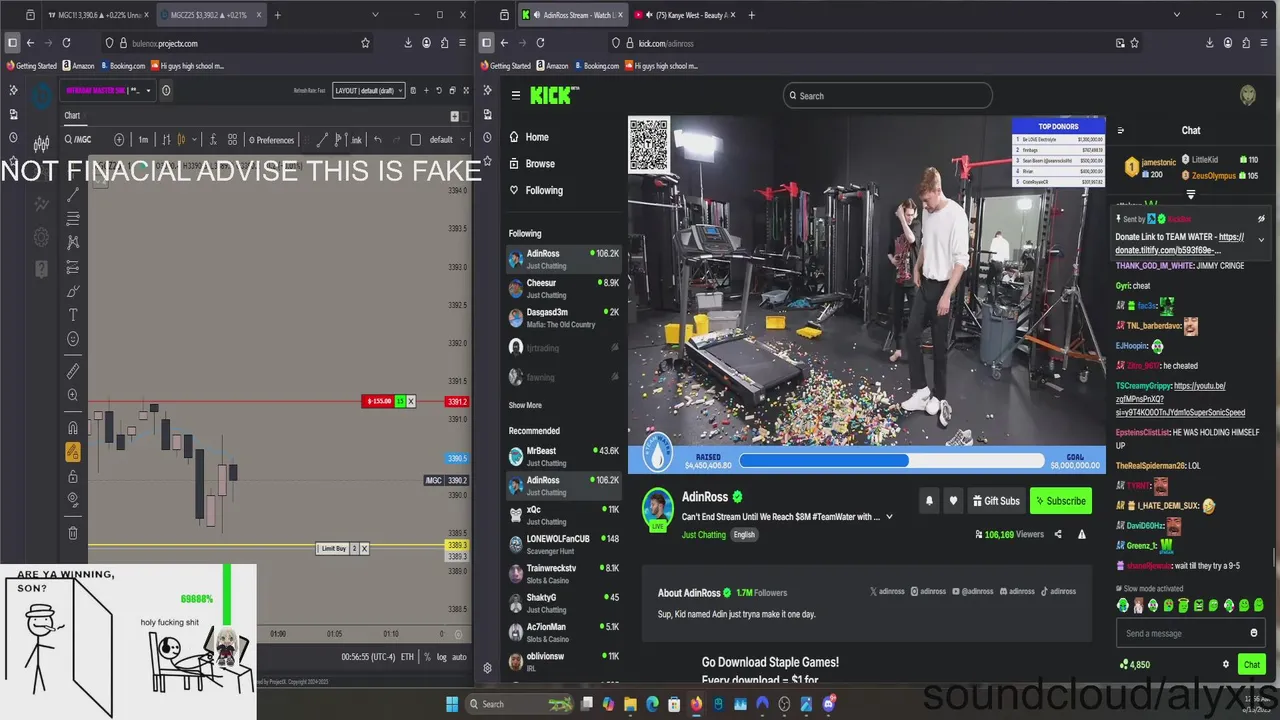Click the heart follow icon
1280x720 pixels.
click(953, 501)
